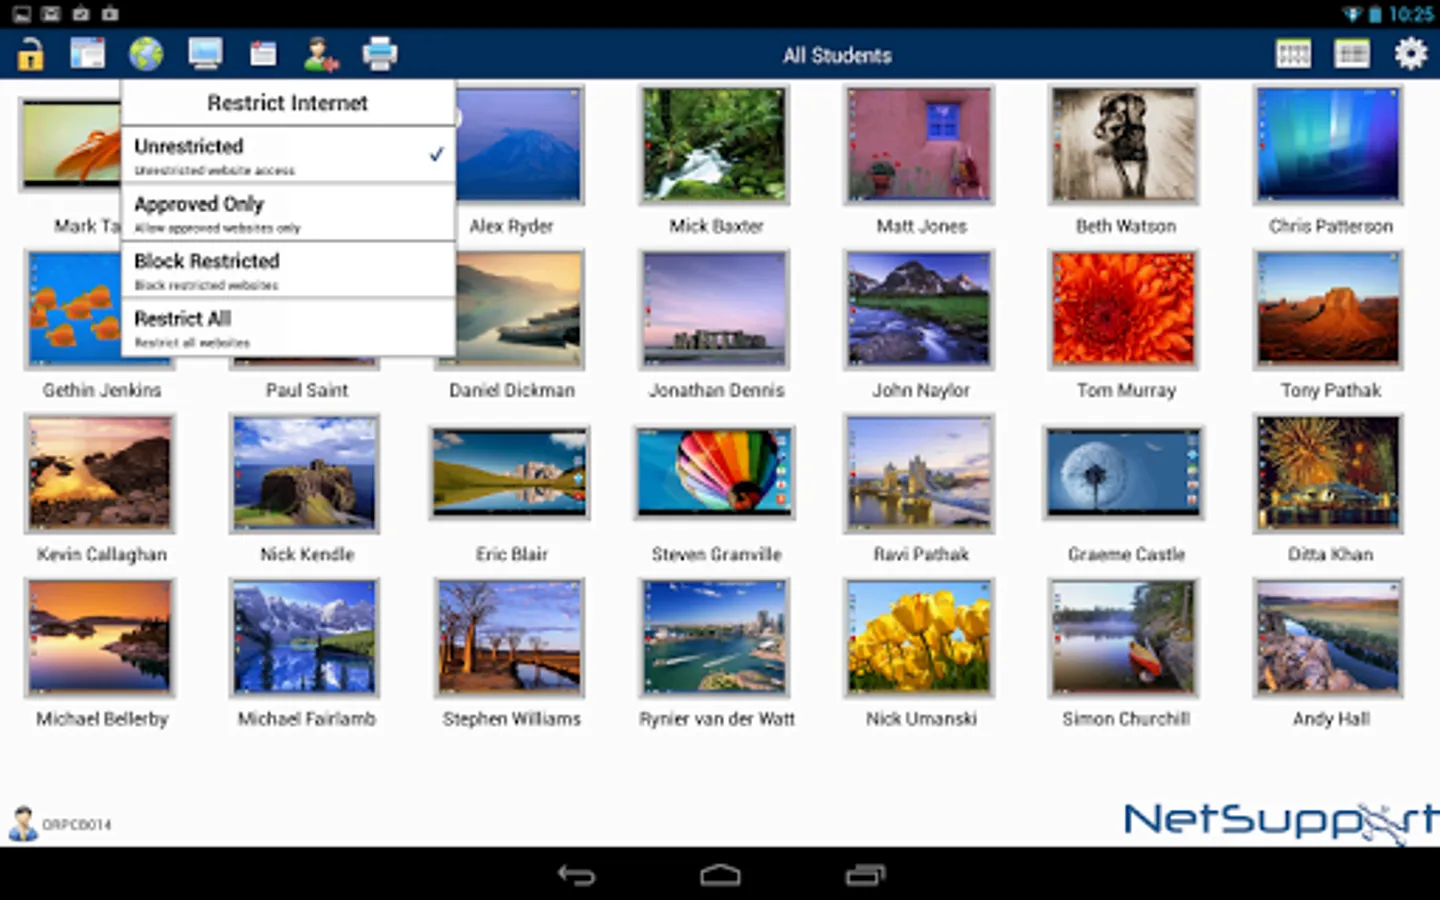Screen dimensions: 1440x900
Task: Select Alex Ryder's screen thumbnail
Action: [519, 145]
